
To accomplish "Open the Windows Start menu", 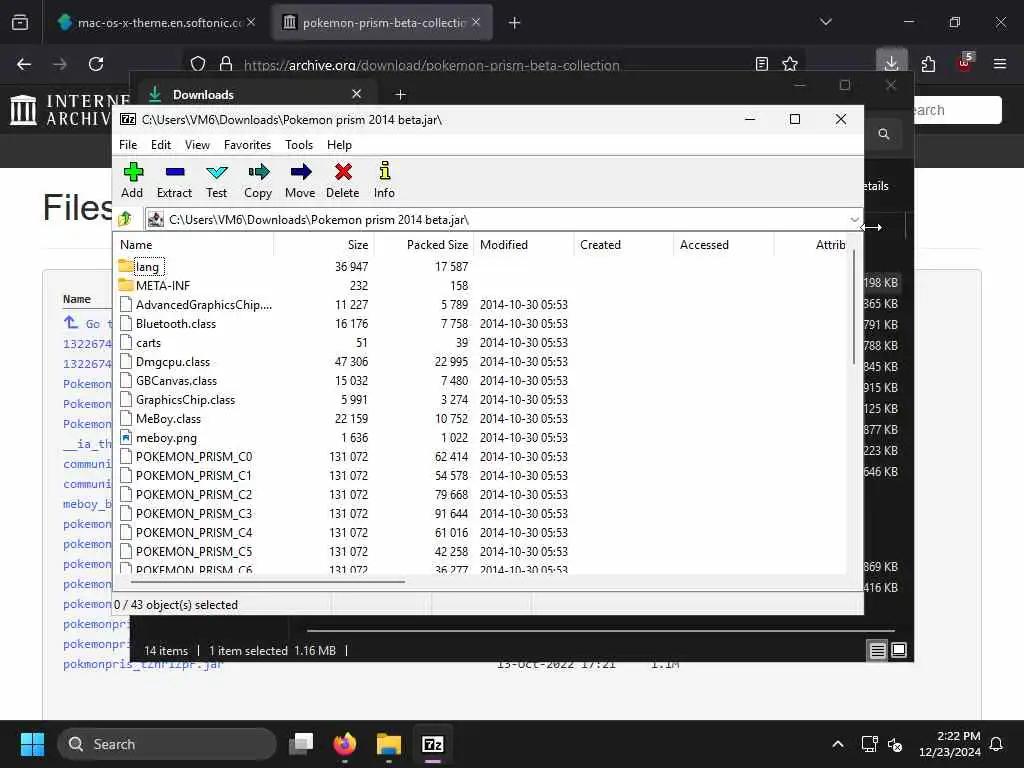I will click(32, 744).
